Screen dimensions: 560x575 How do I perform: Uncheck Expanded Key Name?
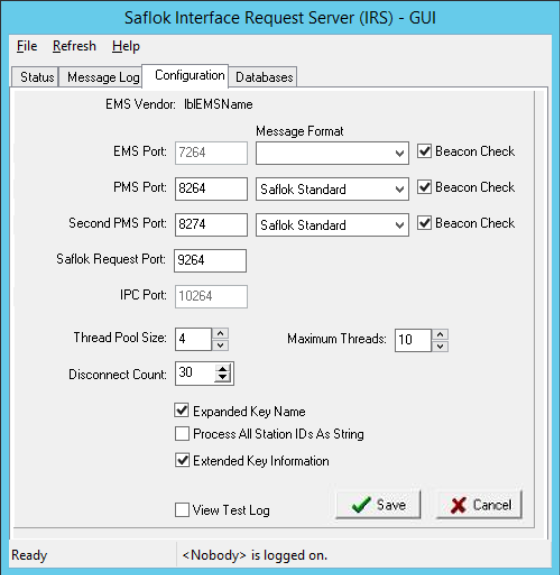(x=182, y=411)
